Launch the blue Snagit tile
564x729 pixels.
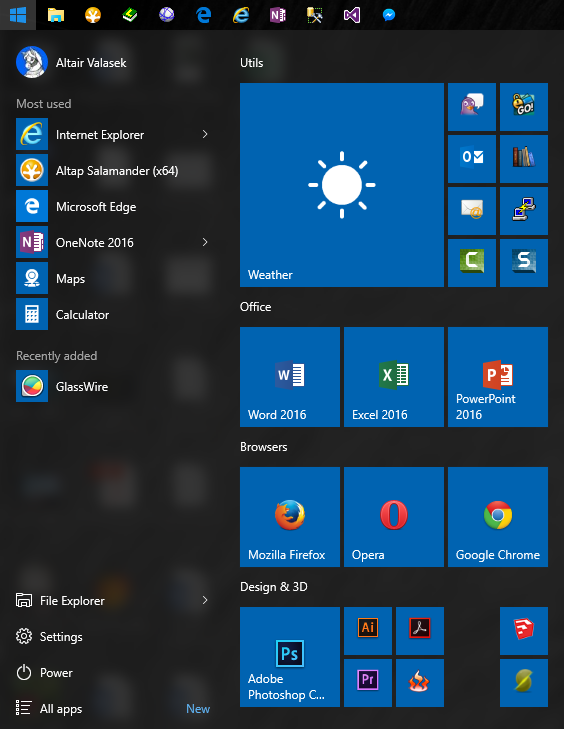click(x=524, y=263)
